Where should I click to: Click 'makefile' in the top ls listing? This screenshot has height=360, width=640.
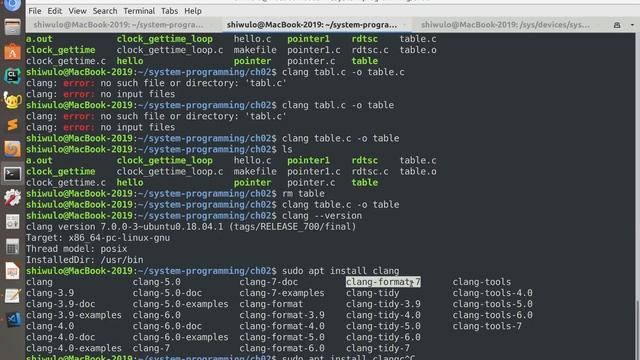pyautogui.click(x=255, y=50)
